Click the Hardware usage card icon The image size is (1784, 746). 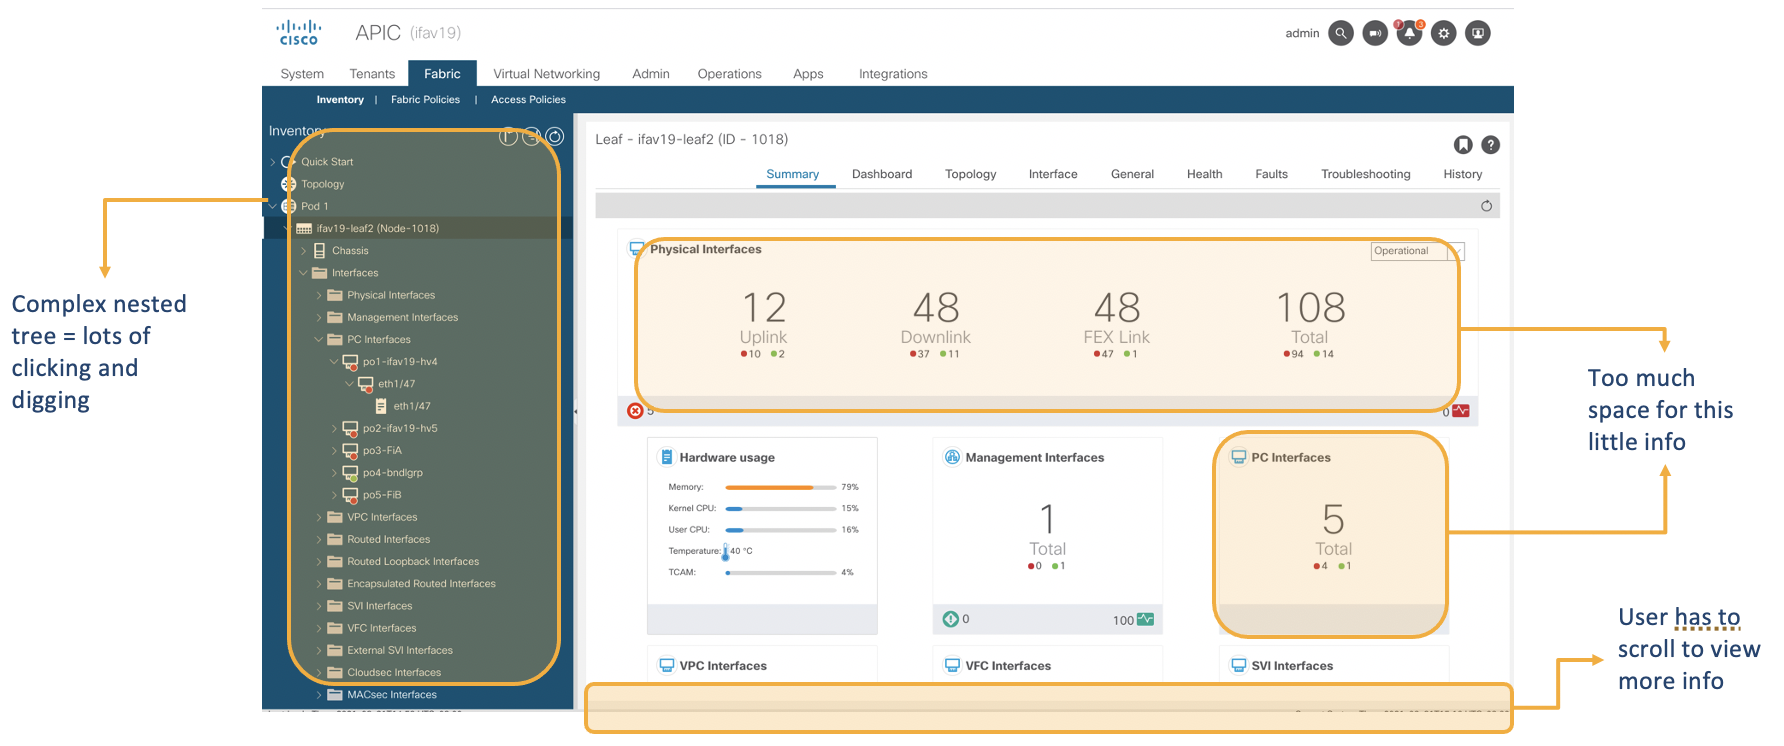click(666, 457)
